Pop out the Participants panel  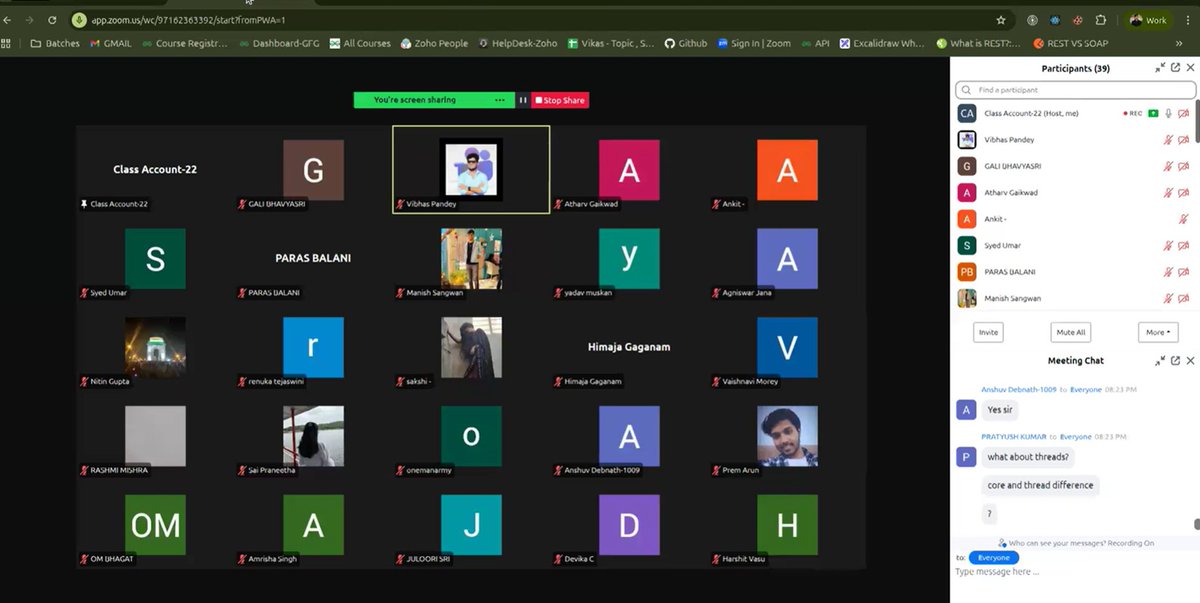tap(1175, 68)
